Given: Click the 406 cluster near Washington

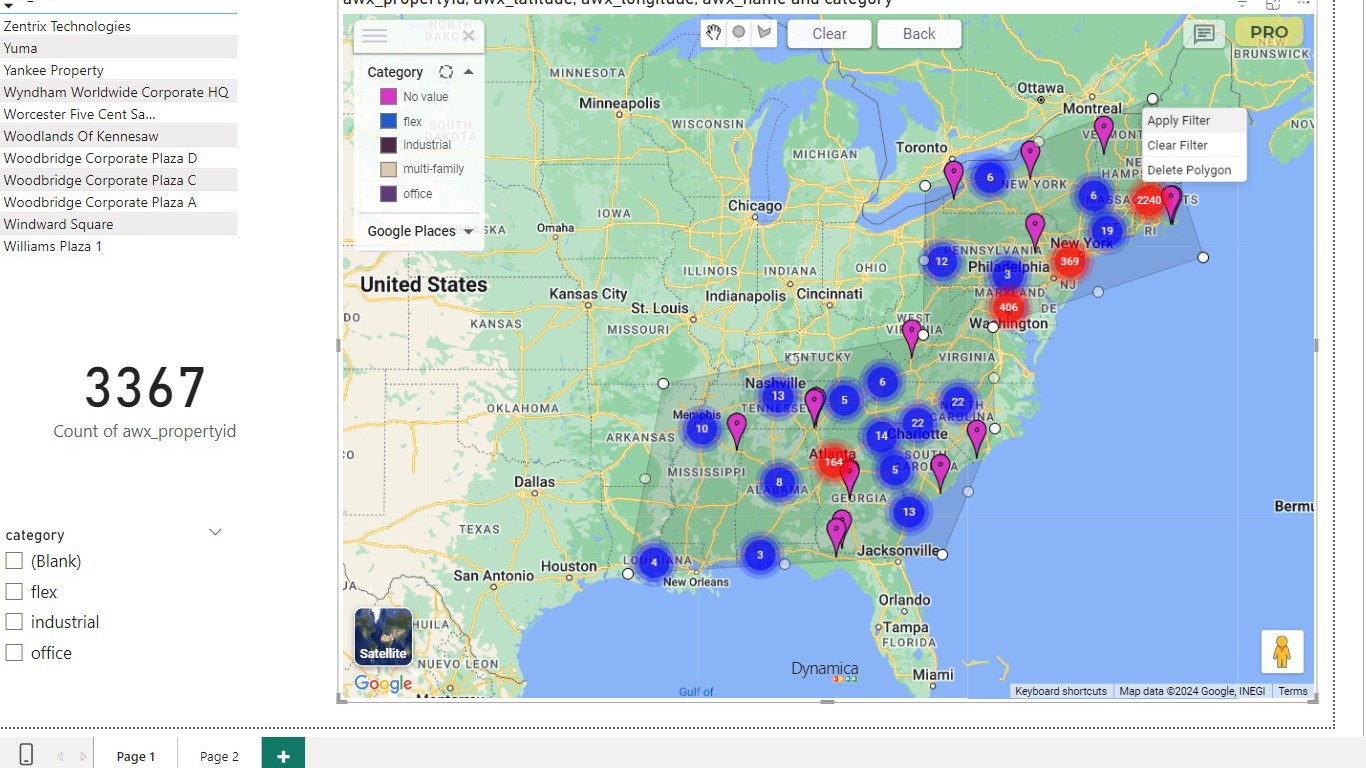Looking at the screenshot, I should pyautogui.click(x=1008, y=307).
